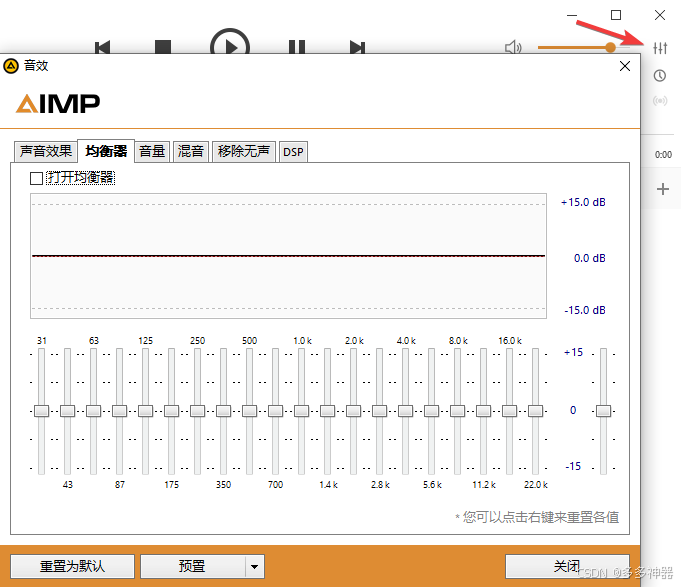The width and height of the screenshot is (681, 587).
Task: Expand the 预置 dropdown arrow
Action: pyautogui.click(x=255, y=566)
